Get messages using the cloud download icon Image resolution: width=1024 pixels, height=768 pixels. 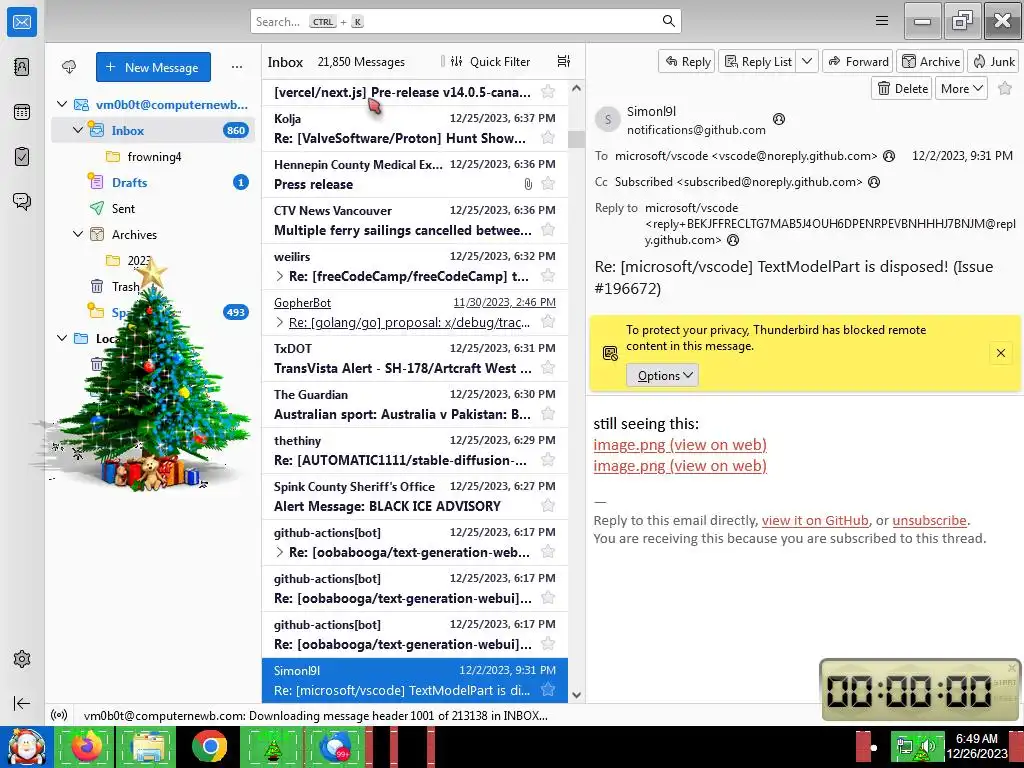(69, 67)
